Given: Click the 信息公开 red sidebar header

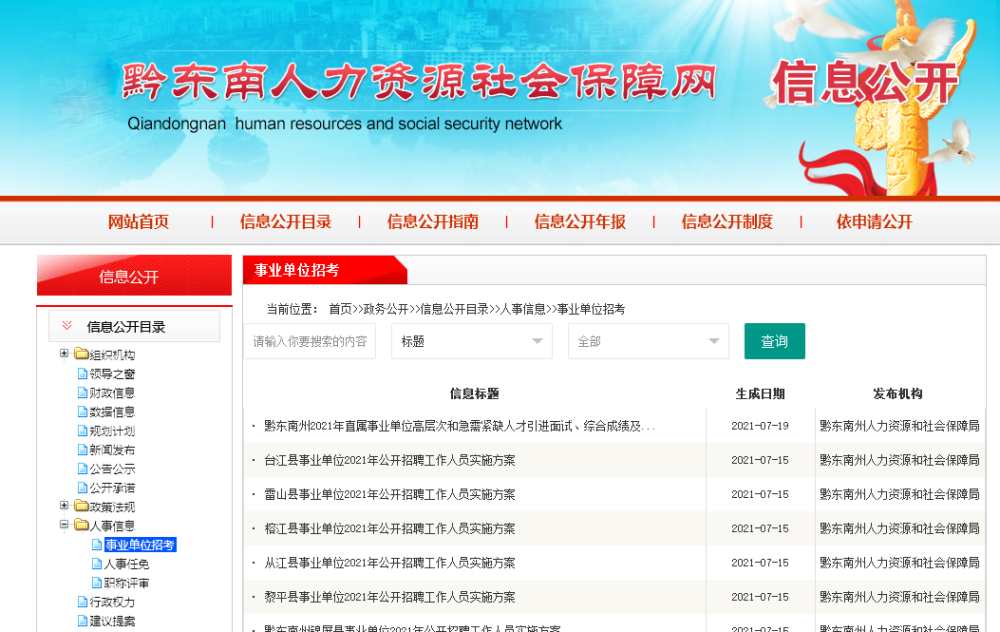Looking at the screenshot, I should (135, 276).
